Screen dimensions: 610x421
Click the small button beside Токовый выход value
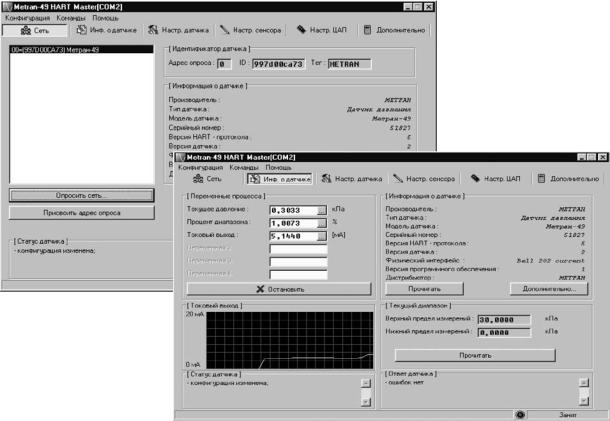322,236
